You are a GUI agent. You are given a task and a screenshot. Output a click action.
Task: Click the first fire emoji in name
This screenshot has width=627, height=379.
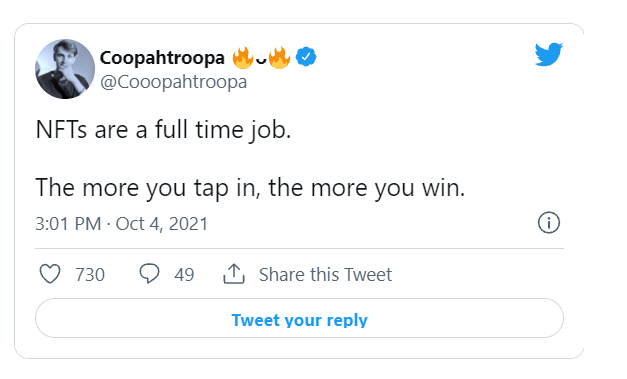243,57
